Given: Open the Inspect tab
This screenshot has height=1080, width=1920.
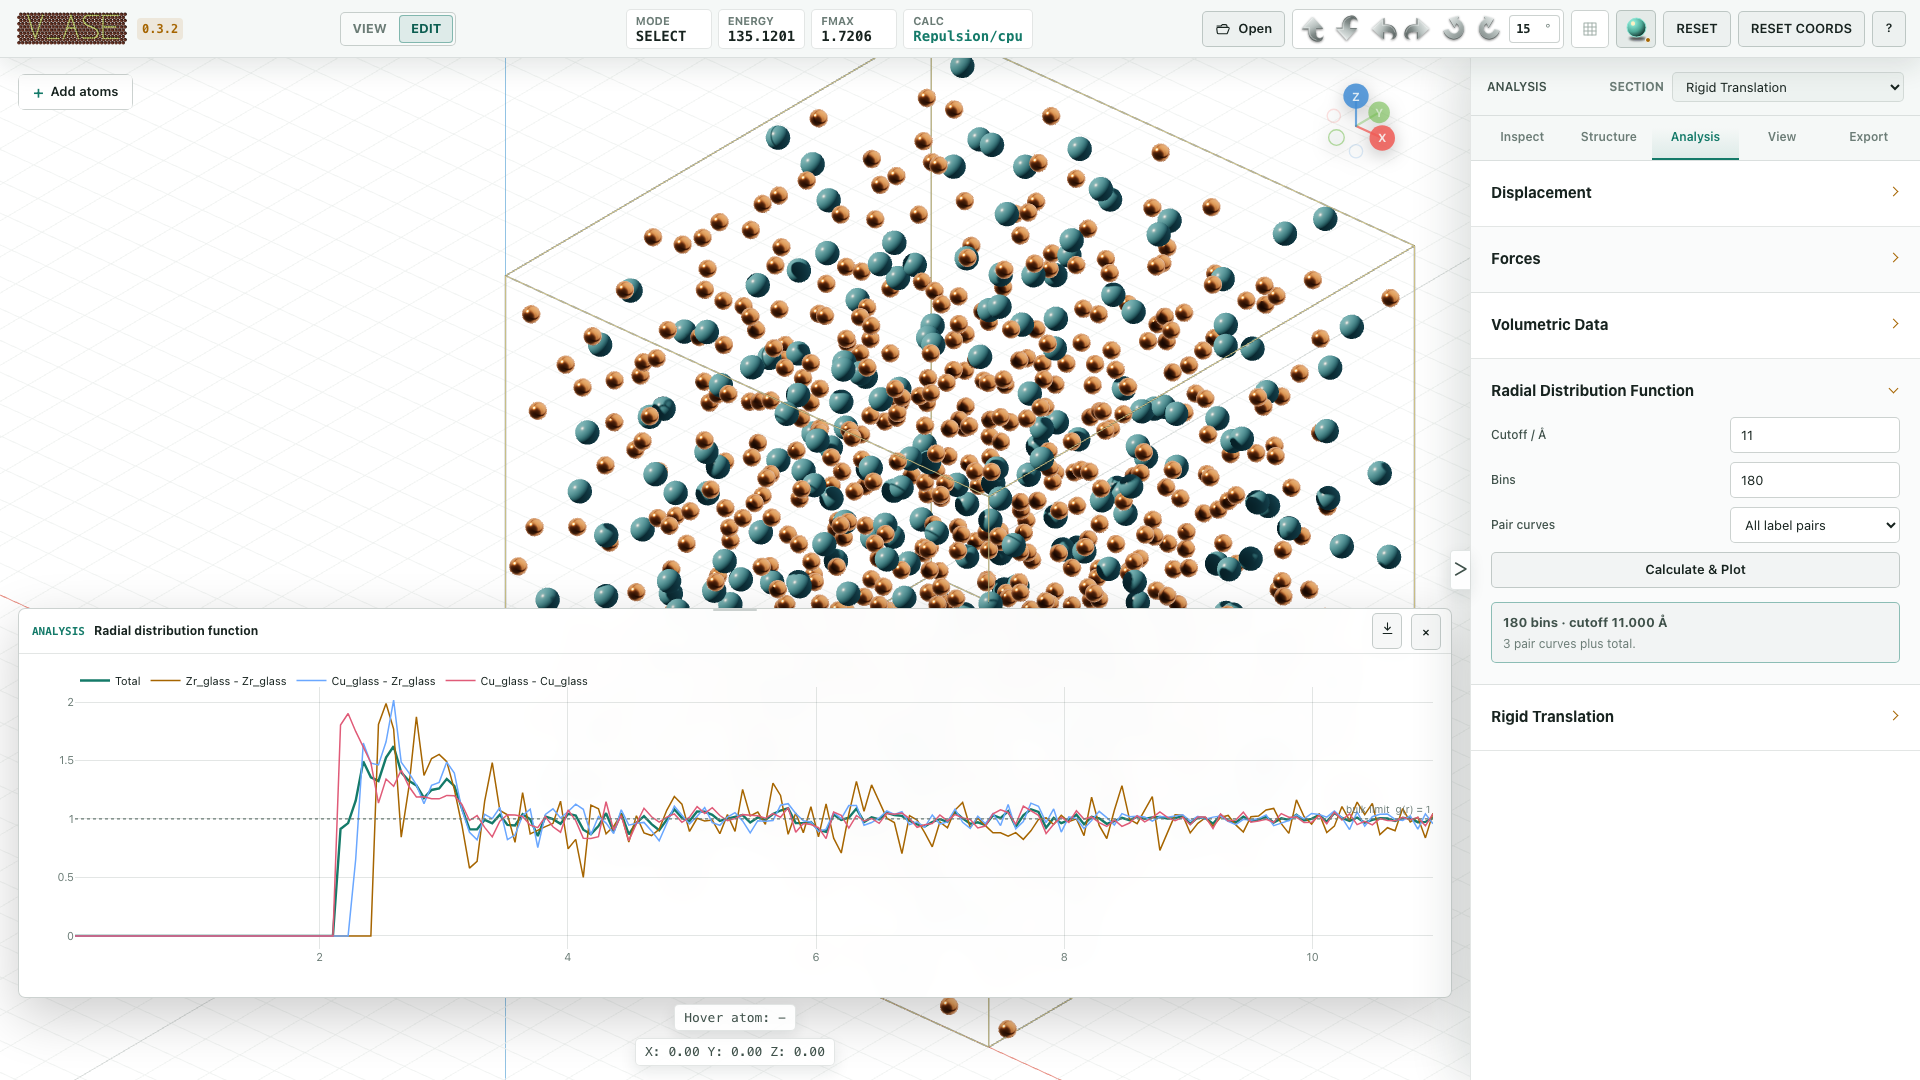Looking at the screenshot, I should coord(1521,137).
